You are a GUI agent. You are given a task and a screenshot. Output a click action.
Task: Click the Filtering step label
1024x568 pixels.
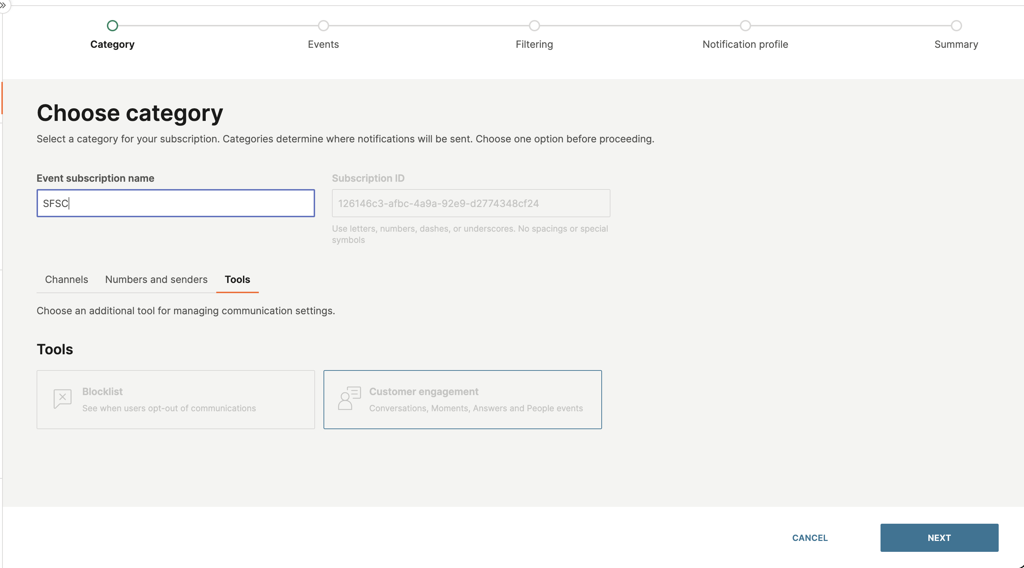[x=534, y=44]
